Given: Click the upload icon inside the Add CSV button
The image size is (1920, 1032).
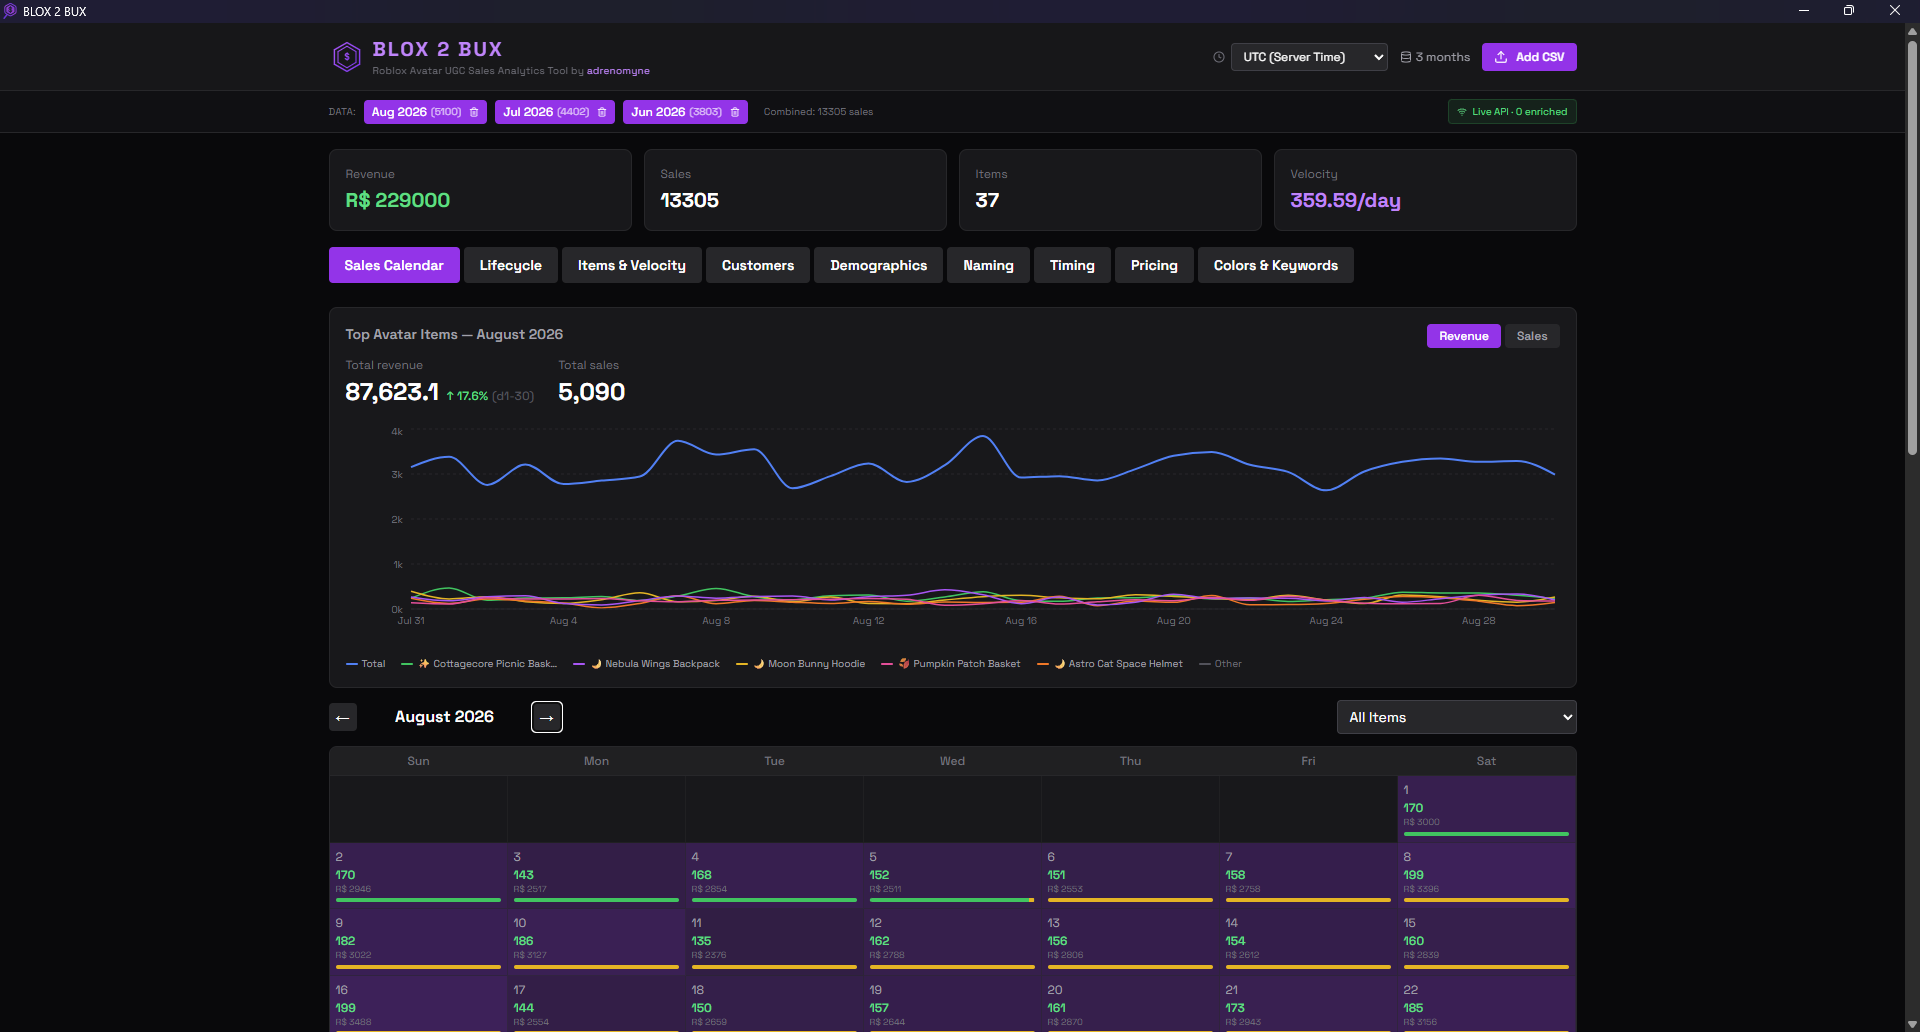Looking at the screenshot, I should [x=1500, y=57].
